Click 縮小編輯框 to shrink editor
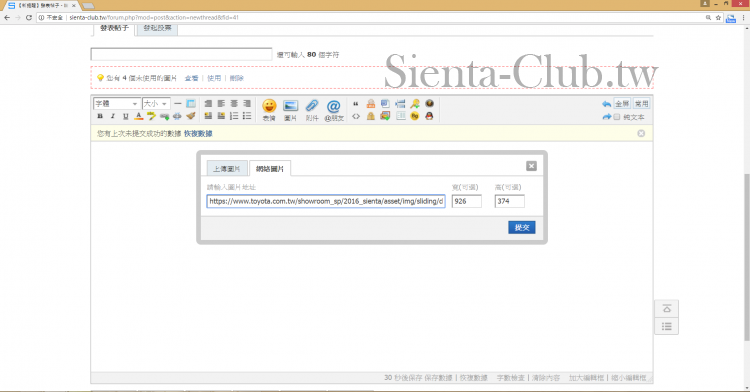Screen dimensions: 750x392 point(629,378)
